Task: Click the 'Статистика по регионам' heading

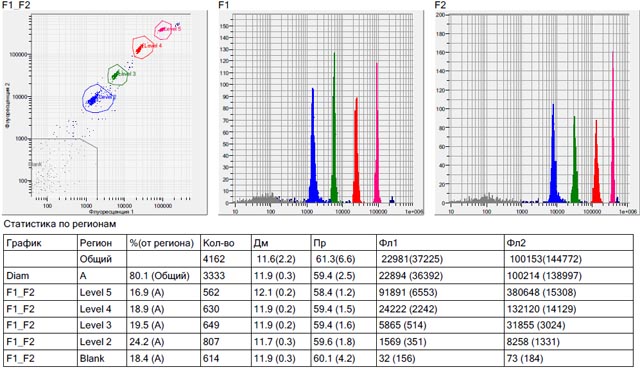Action: [x=60, y=224]
